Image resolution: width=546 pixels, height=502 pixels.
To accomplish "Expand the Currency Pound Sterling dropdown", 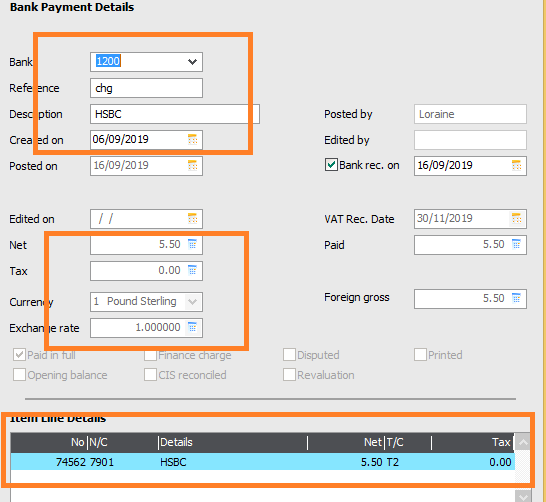I will pyautogui.click(x=192, y=301).
